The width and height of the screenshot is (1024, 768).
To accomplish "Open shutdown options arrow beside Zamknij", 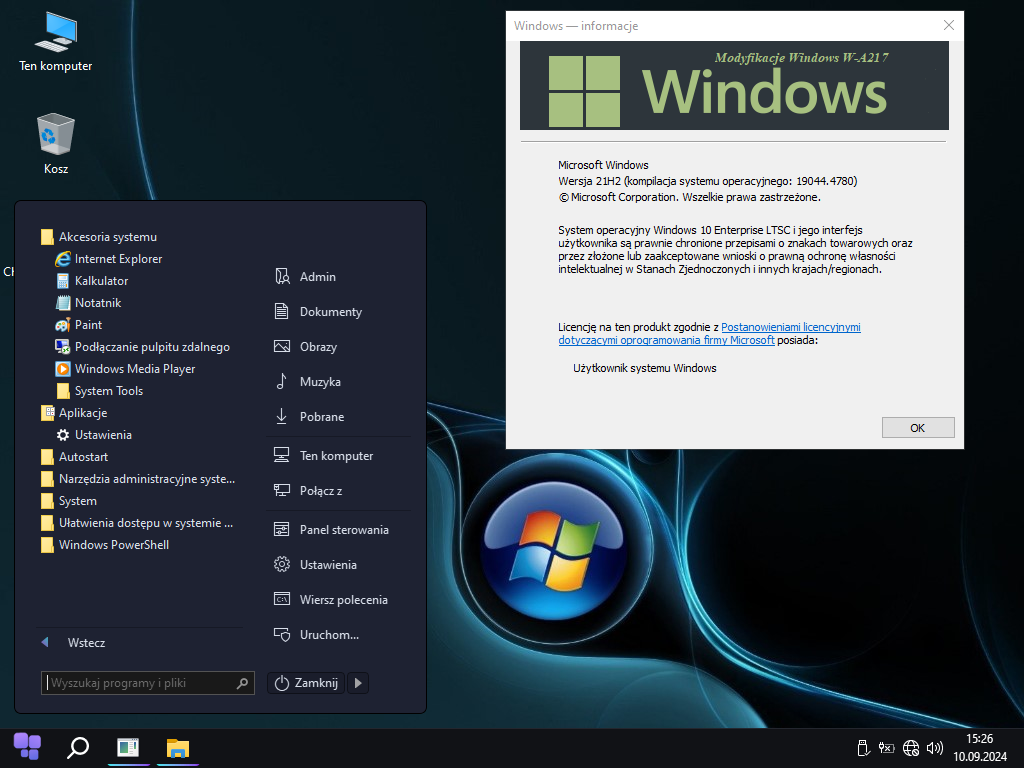I will (x=360, y=683).
